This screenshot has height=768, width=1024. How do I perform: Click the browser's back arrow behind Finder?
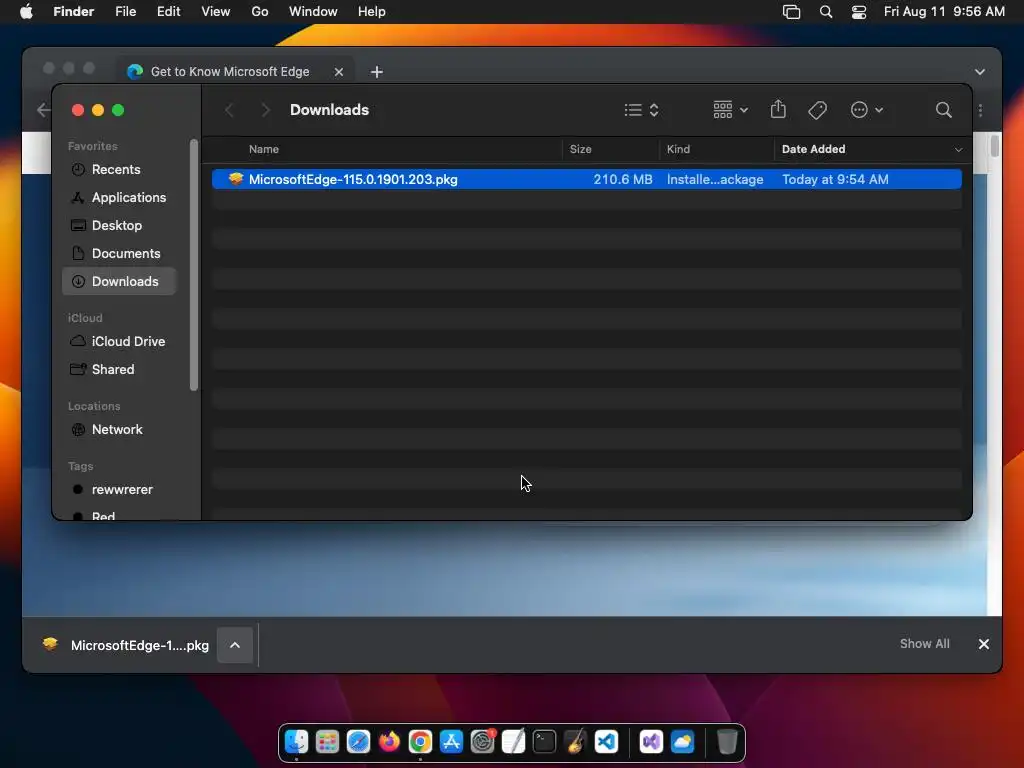coord(43,110)
